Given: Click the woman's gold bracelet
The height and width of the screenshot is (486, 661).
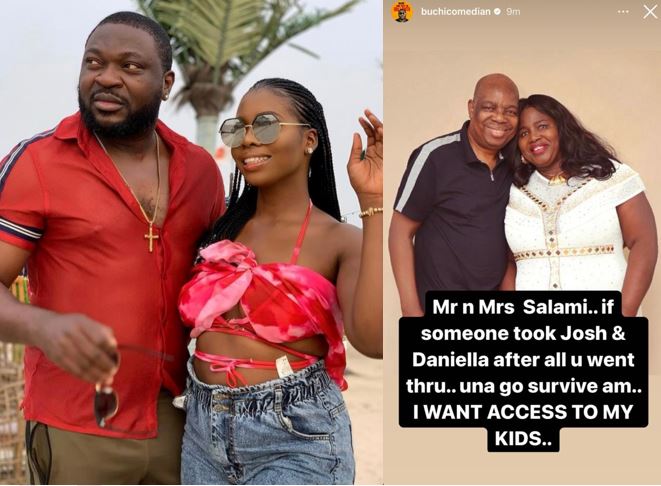Looking at the screenshot, I should point(371,212).
